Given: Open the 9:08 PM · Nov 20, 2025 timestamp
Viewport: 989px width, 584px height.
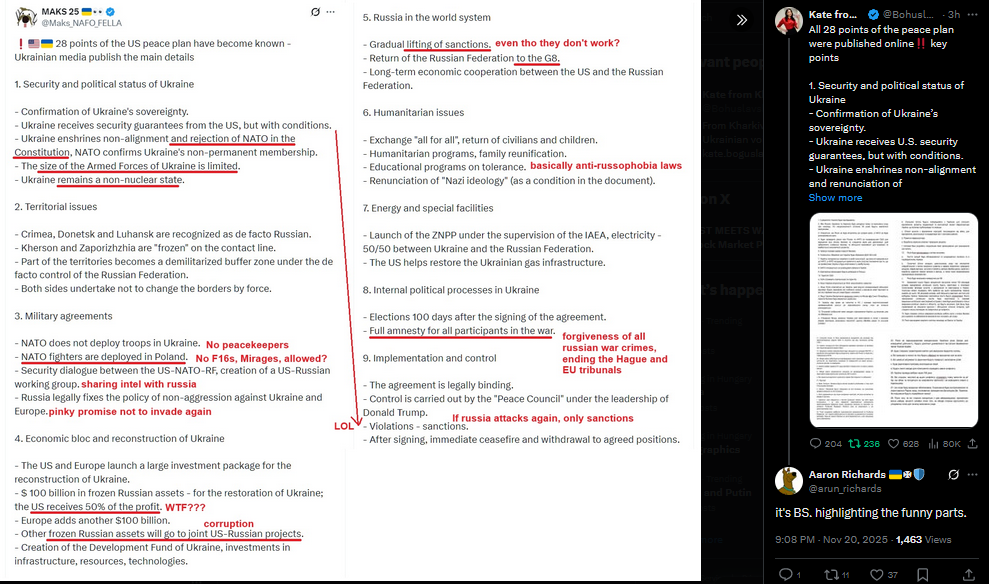Looking at the screenshot, I should pyautogui.click(x=831, y=539).
